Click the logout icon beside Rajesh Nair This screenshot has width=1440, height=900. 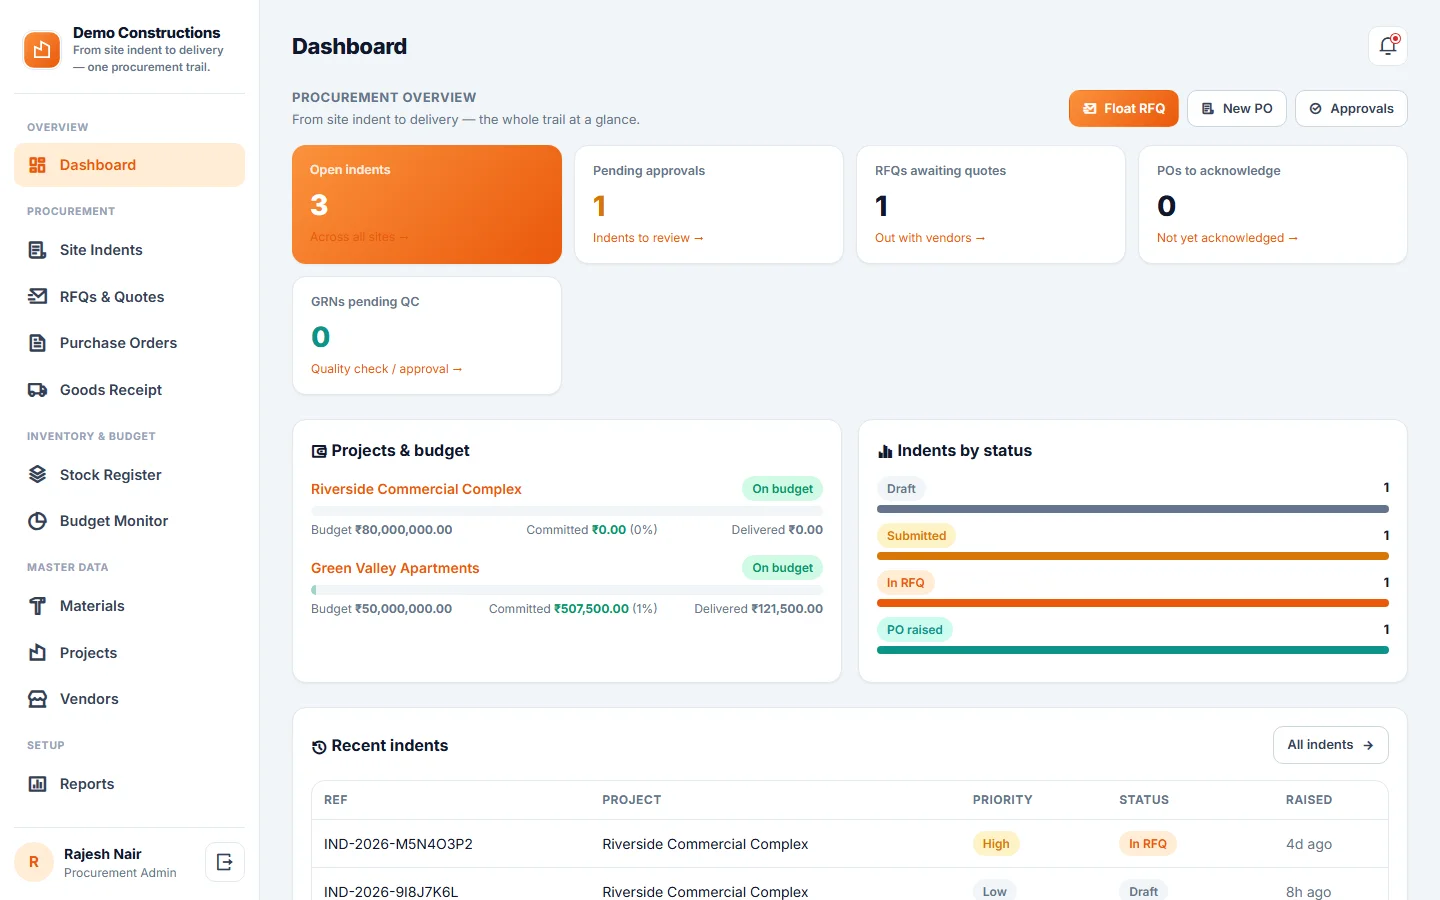pos(225,862)
